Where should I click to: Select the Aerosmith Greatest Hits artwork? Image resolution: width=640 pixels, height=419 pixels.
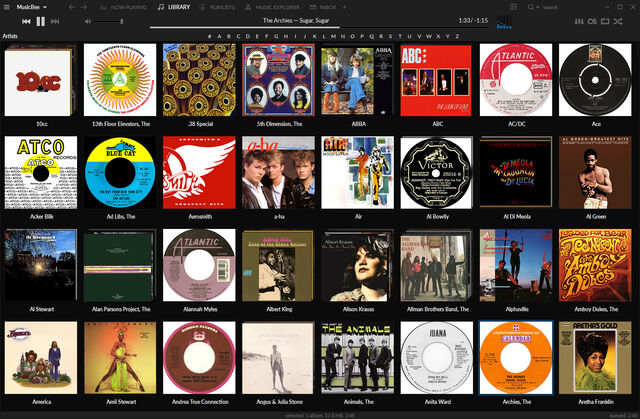click(199, 173)
